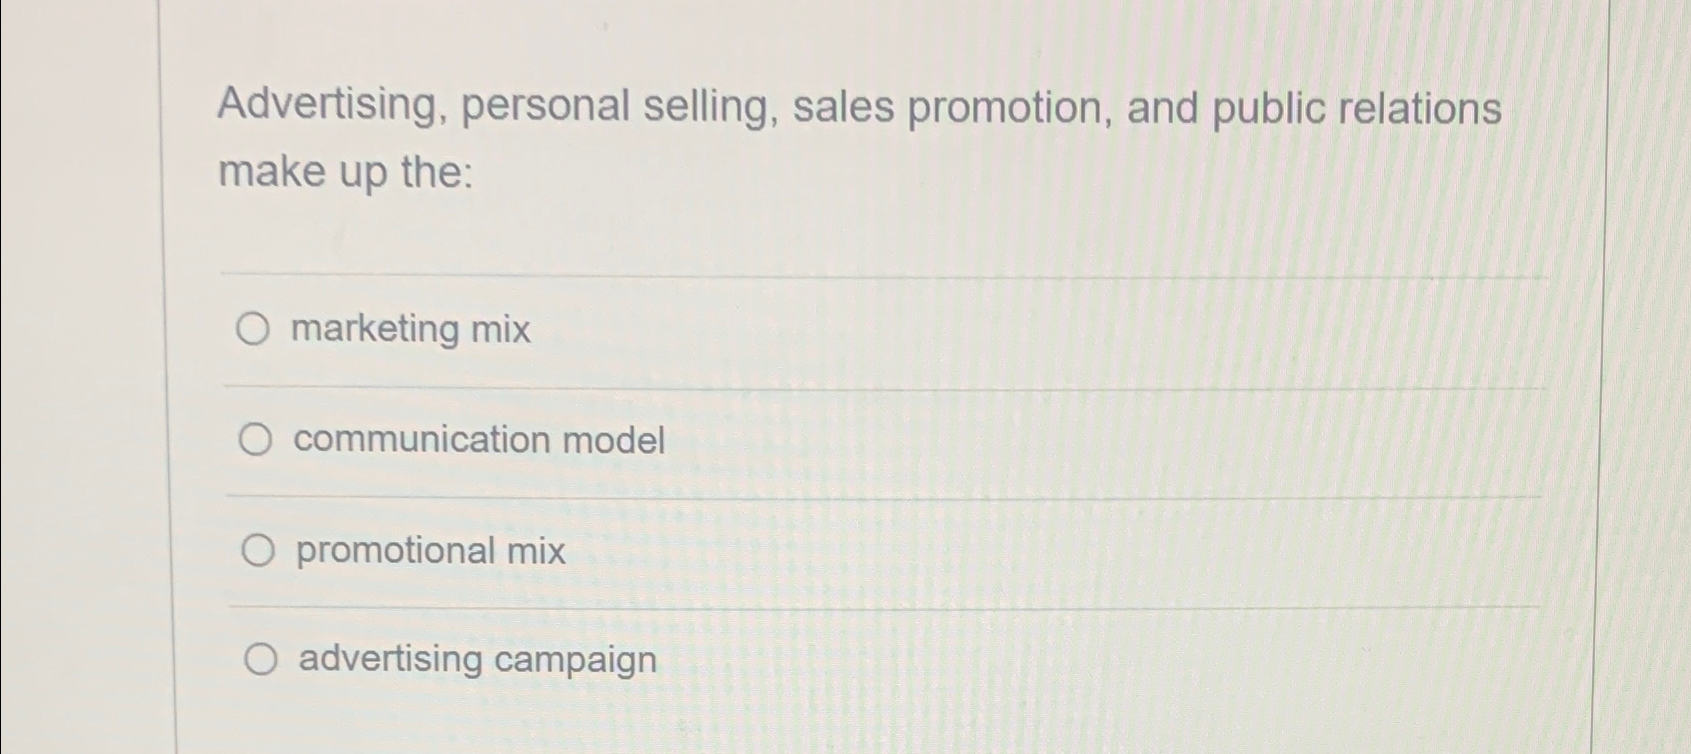Click the communication model option label
This screenshot has height=754, width=1691.
(478, 440)
